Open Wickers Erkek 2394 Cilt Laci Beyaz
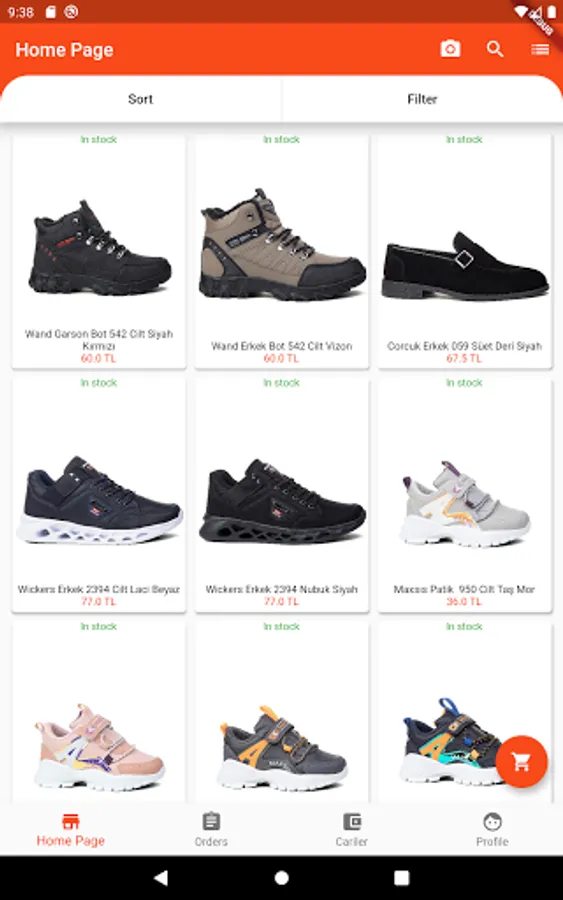The height and width of the screenshot is (900, 563). pos(99,495)
